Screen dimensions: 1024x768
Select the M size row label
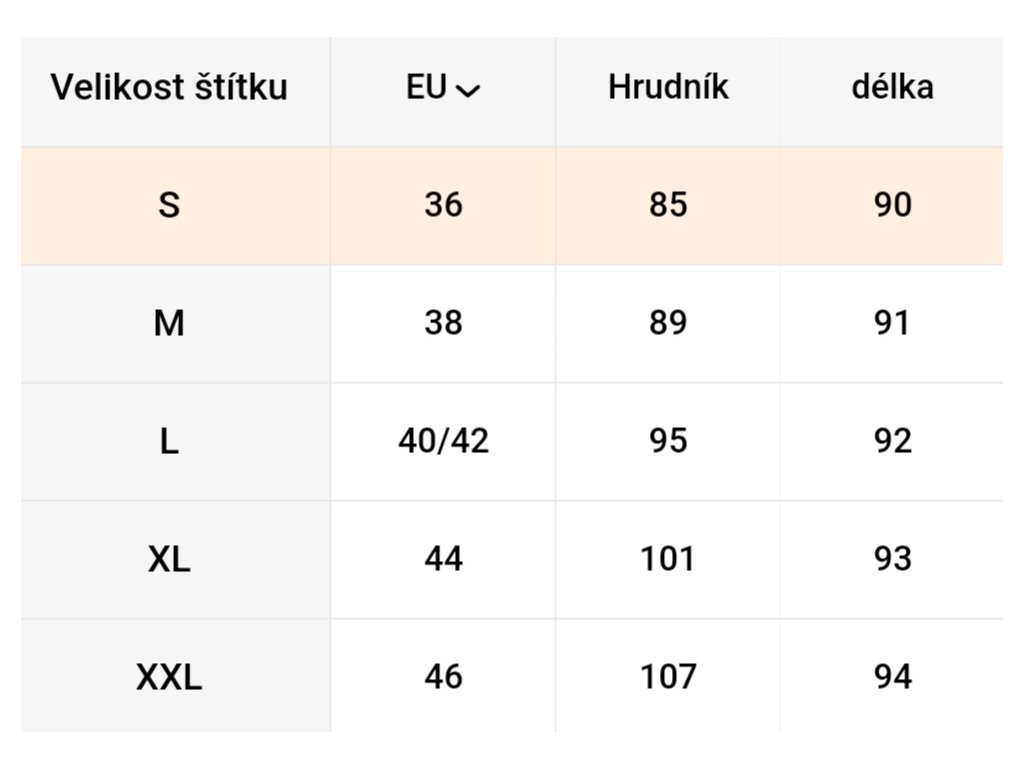click(169, 324)
